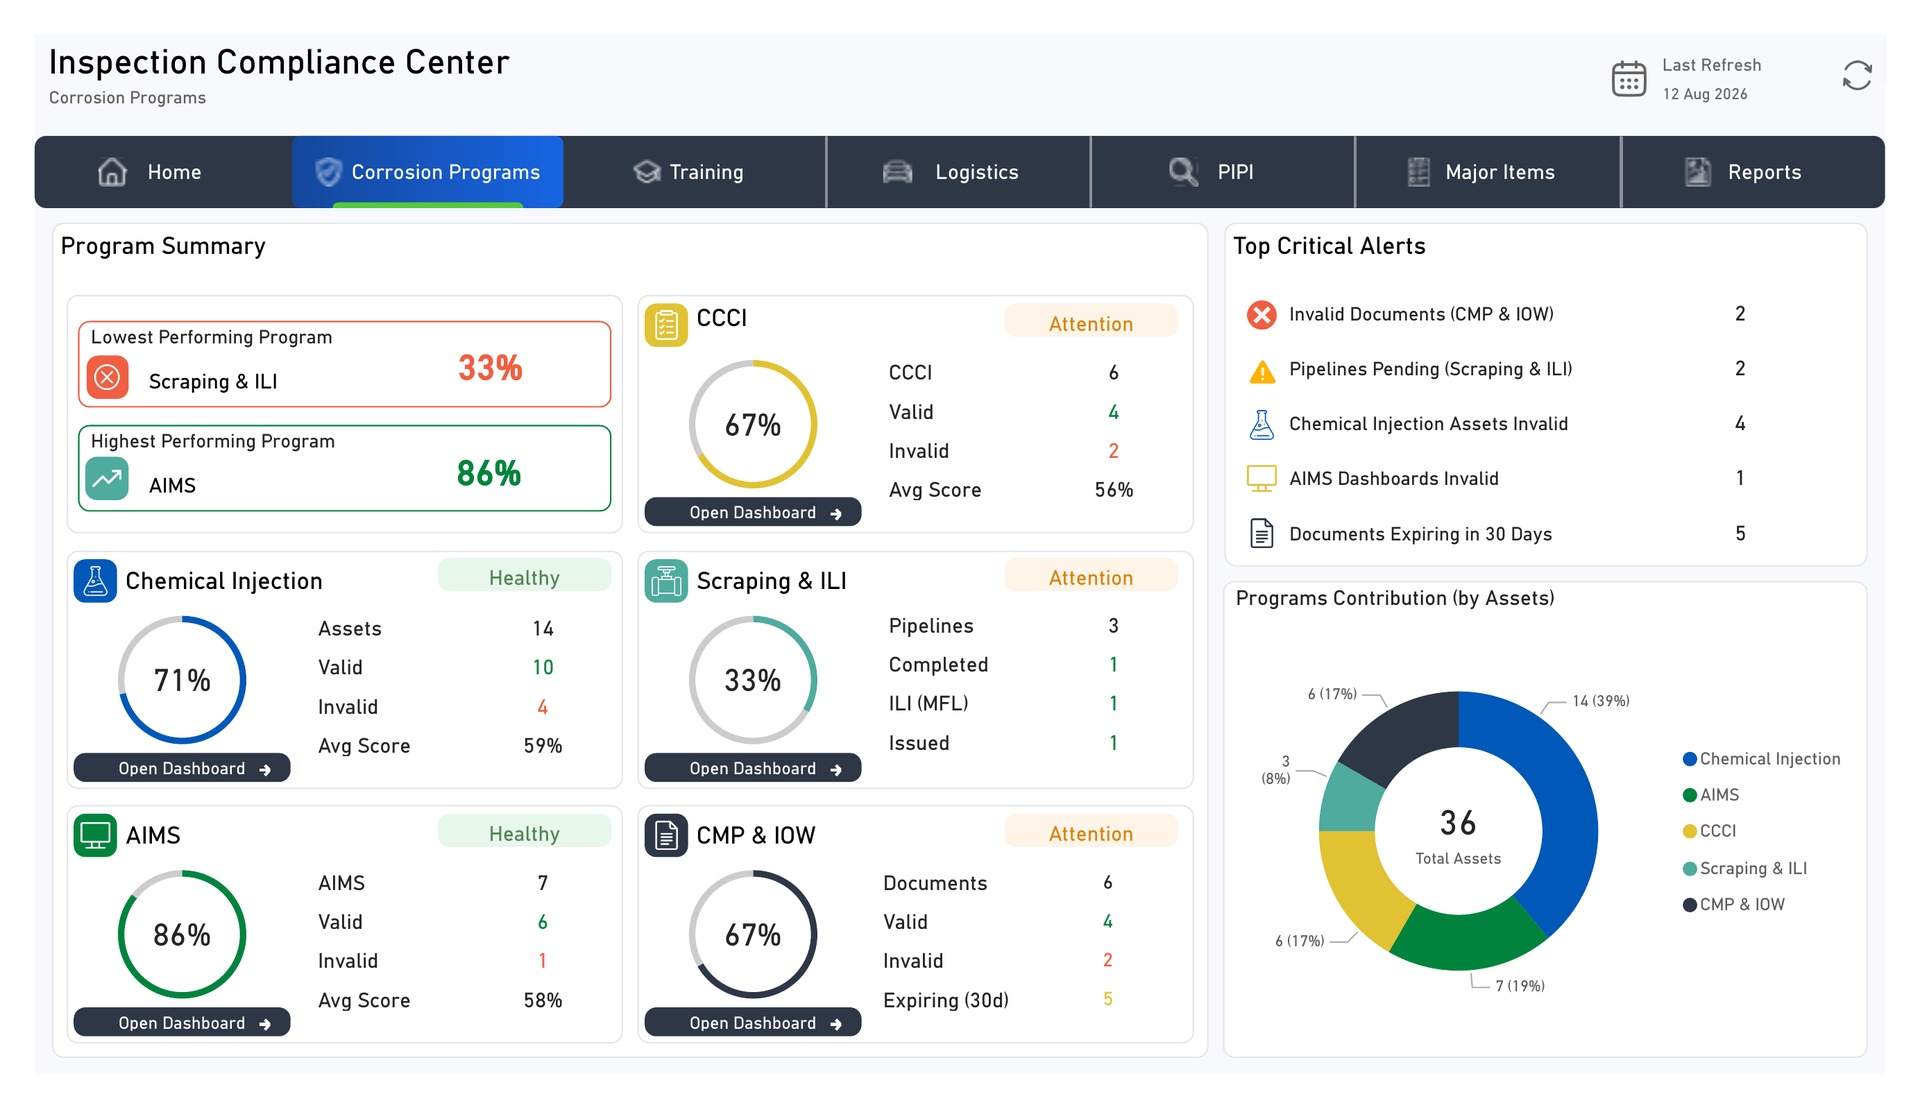The height and width of the screenshot is (1110, 1920).
Task: Click the Logistics vehicle icon
Action: (x=897, y=172)
